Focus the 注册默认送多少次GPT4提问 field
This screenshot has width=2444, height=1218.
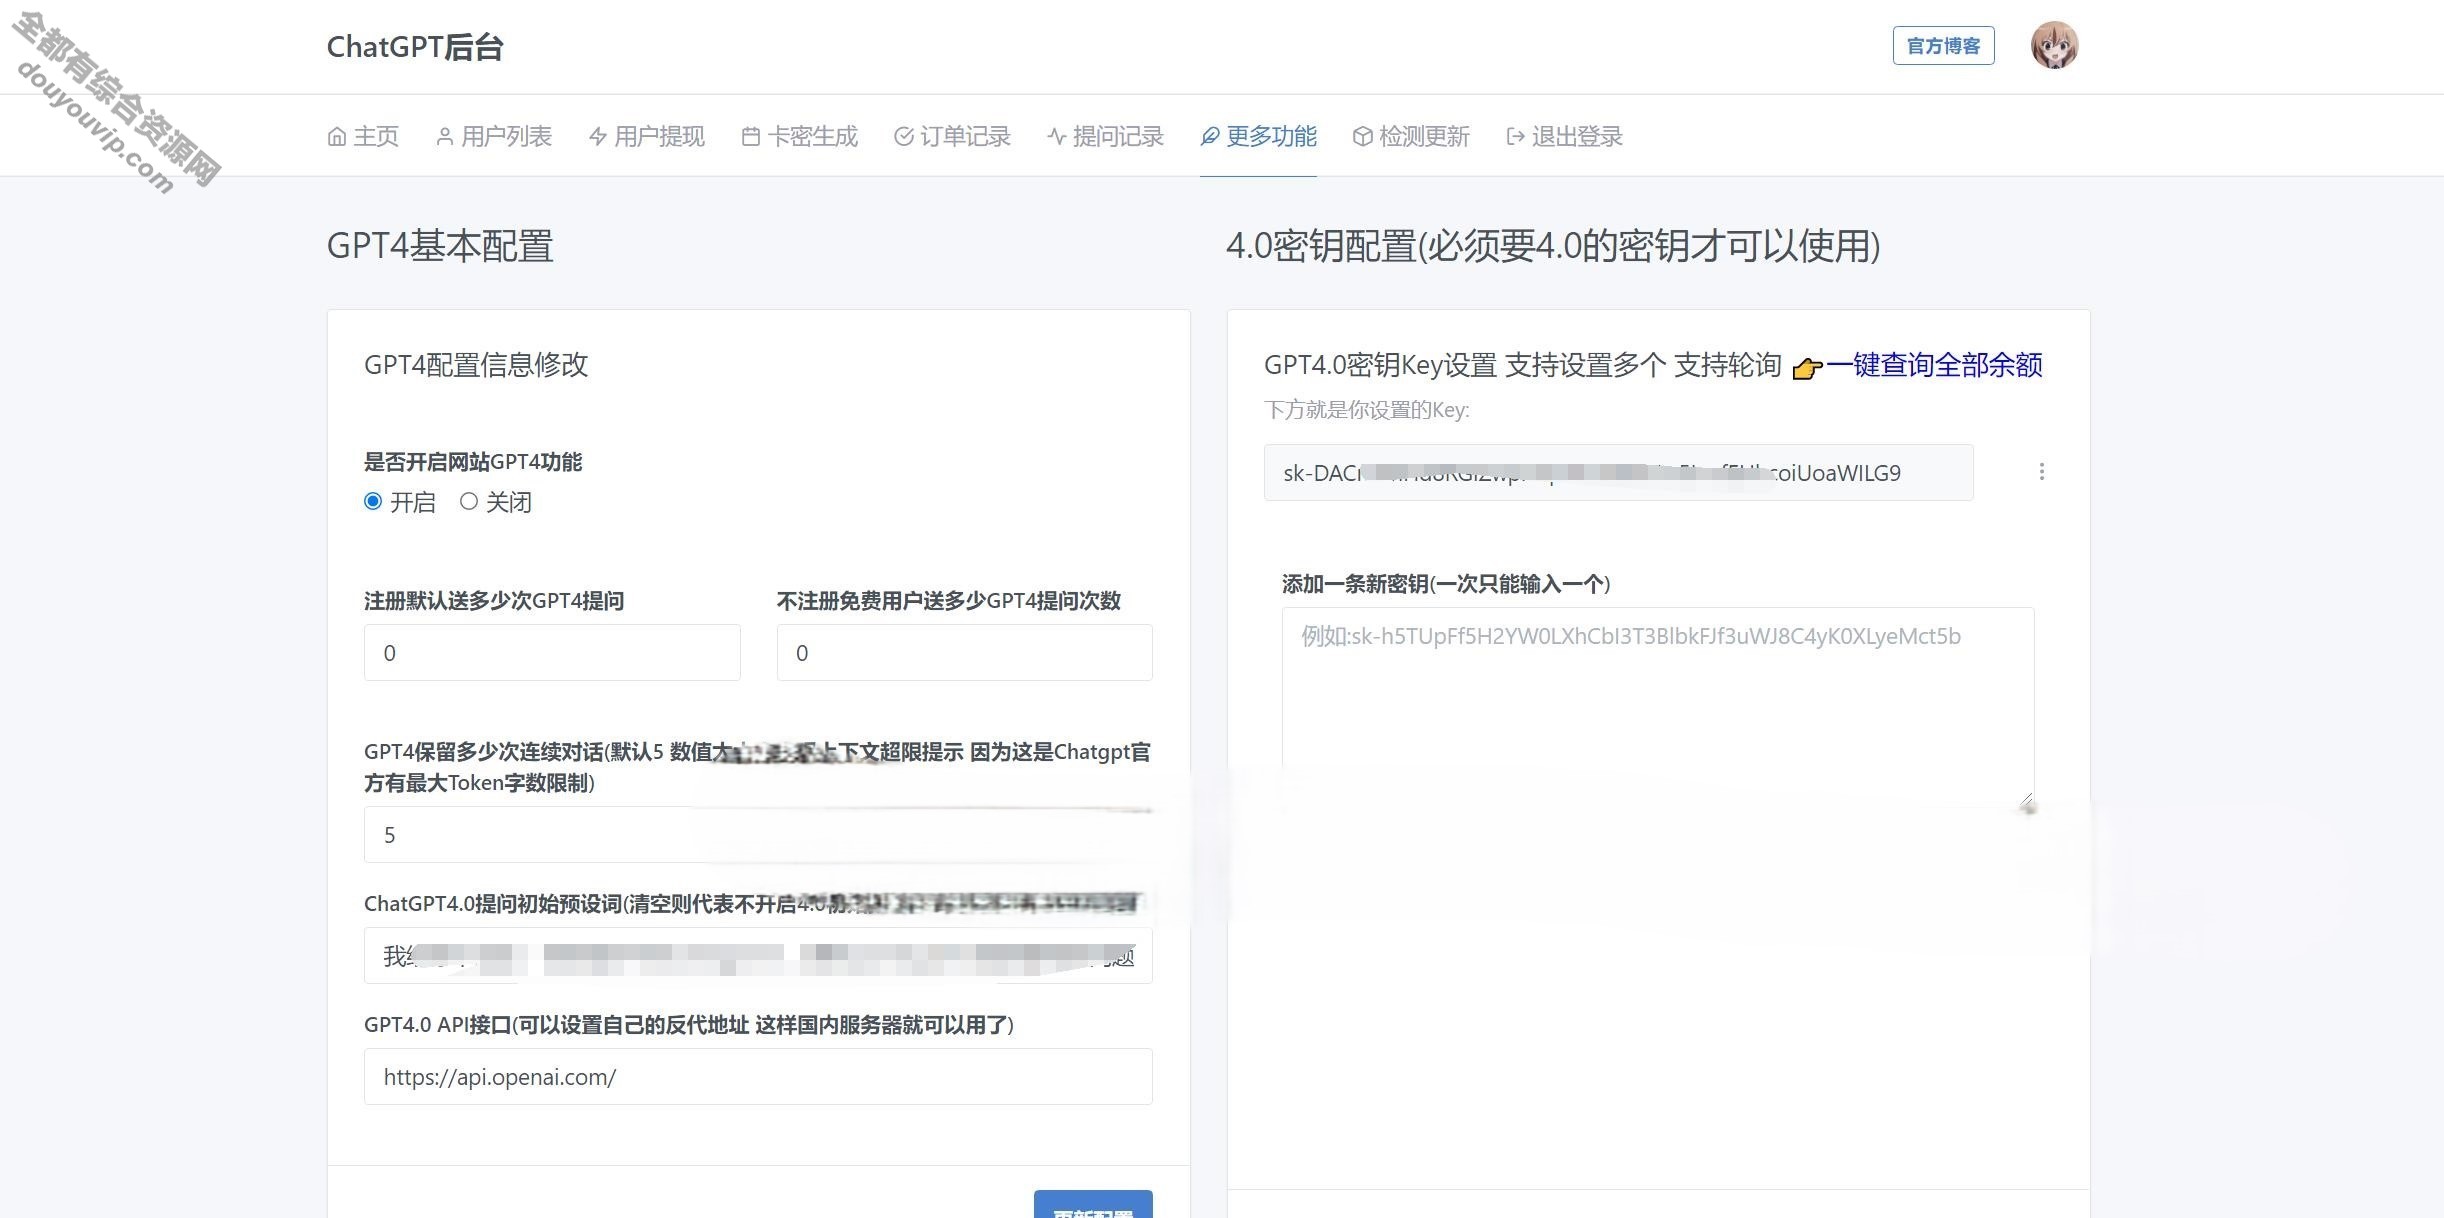coord(552,653)
